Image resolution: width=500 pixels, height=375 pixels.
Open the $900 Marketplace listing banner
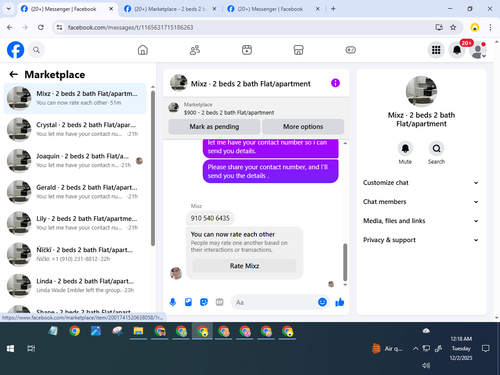tap(256, 108)
